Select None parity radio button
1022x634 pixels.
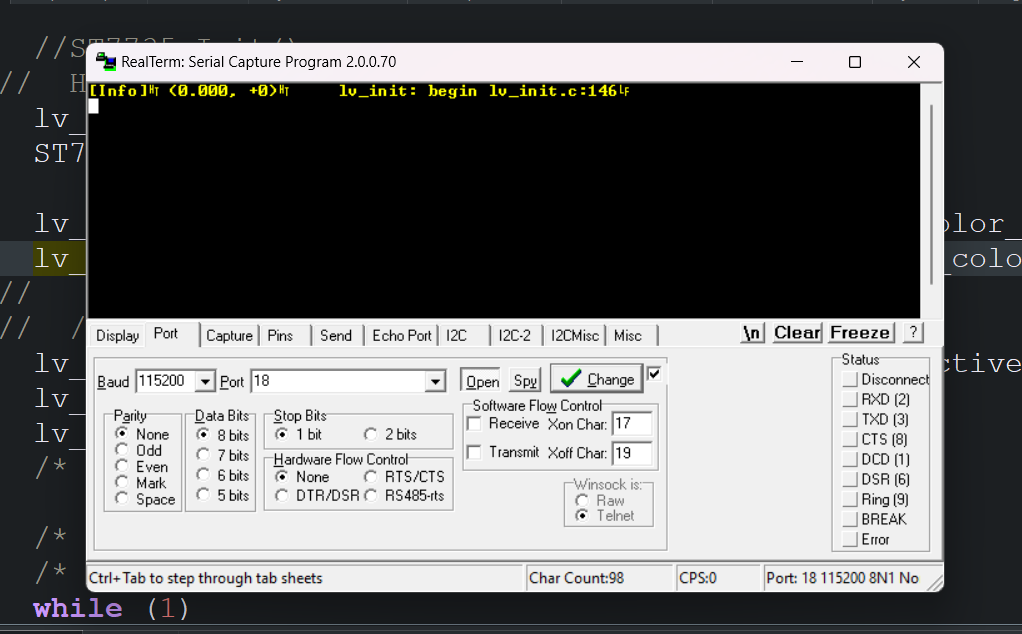pyautogui.click(x=122, y=433)
